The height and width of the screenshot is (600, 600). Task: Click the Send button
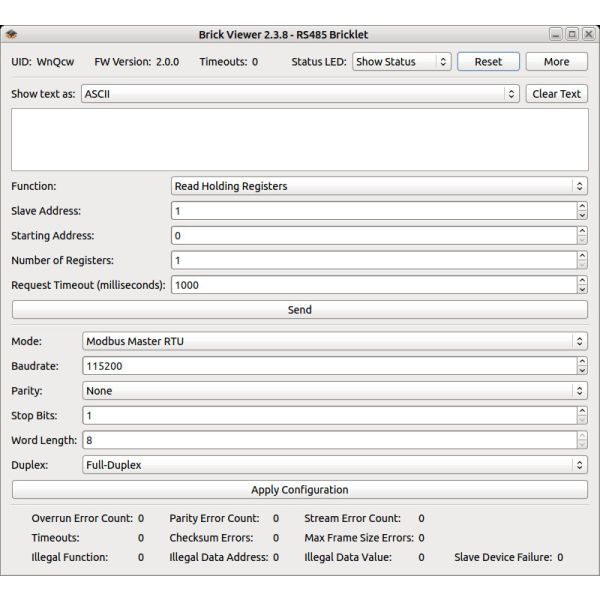click(300, 310)
